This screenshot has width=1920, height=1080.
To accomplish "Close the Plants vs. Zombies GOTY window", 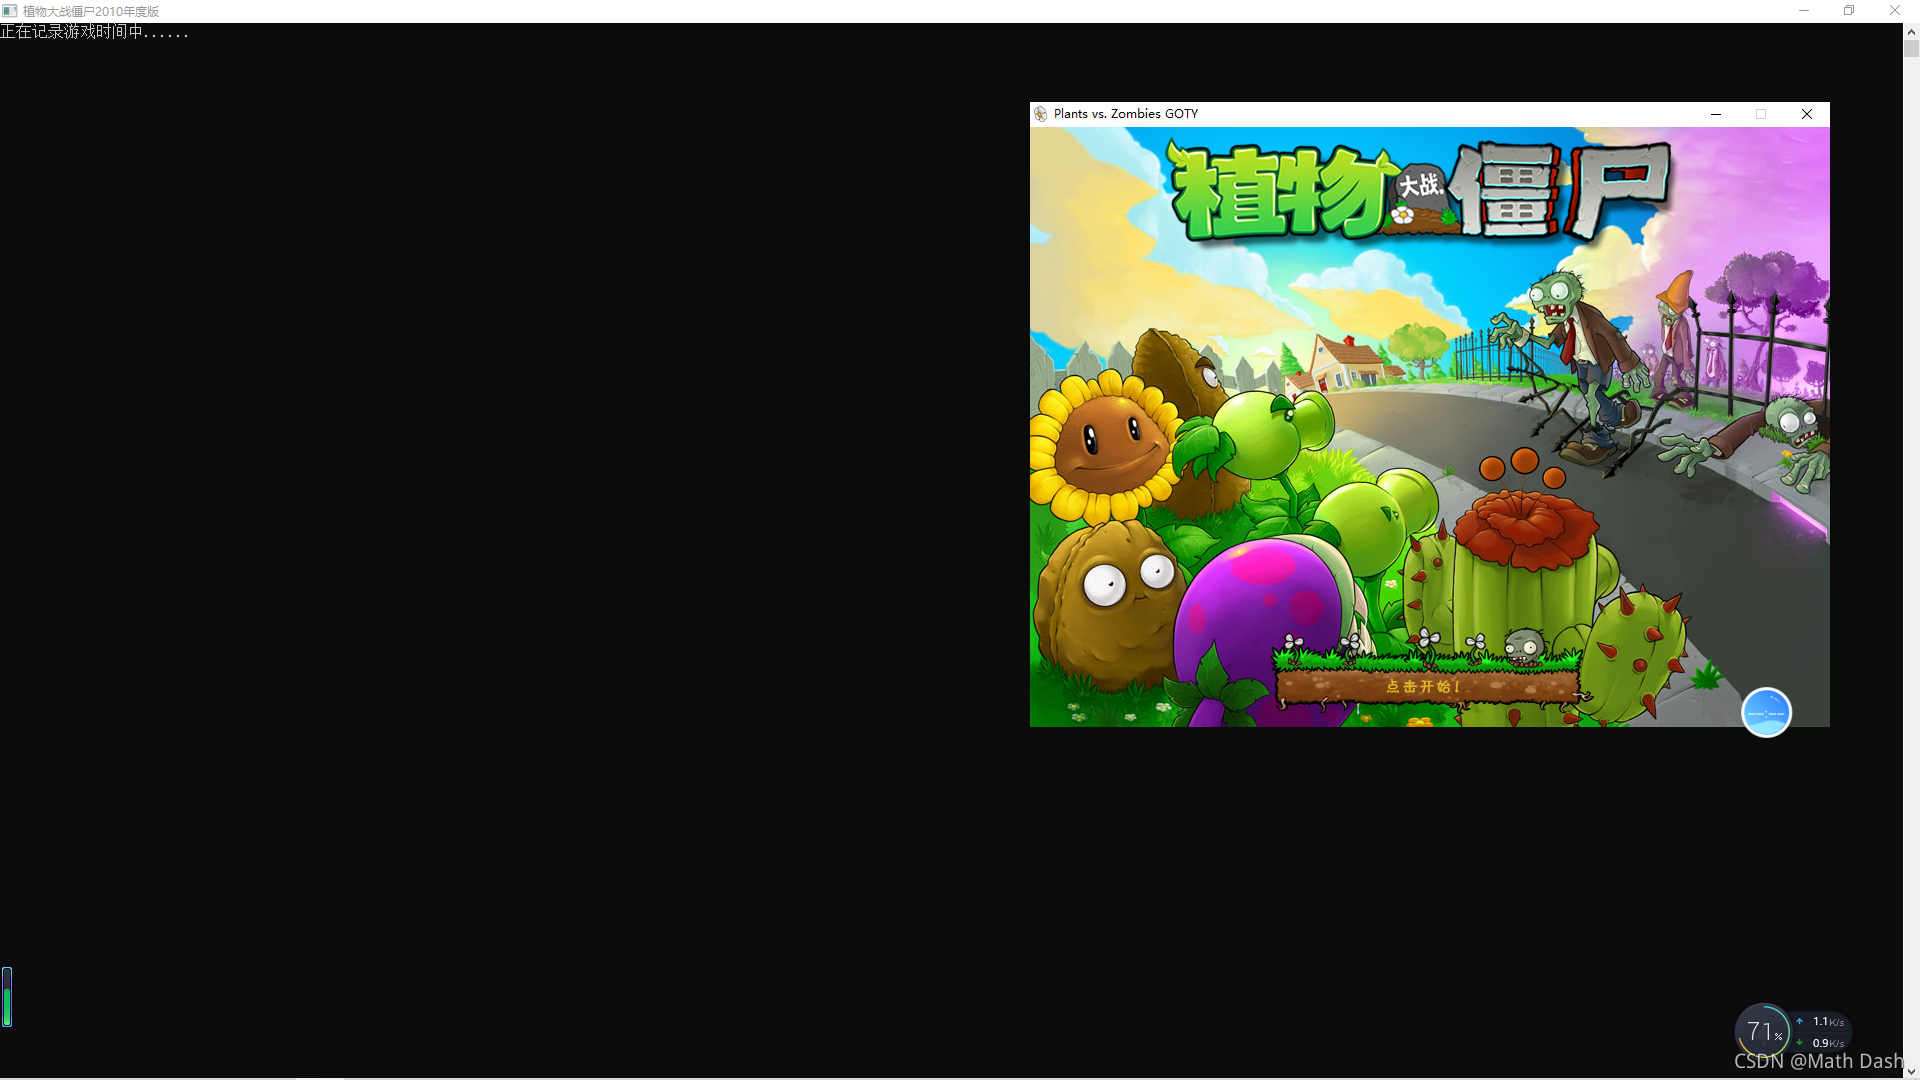I will pos(1807,114).
